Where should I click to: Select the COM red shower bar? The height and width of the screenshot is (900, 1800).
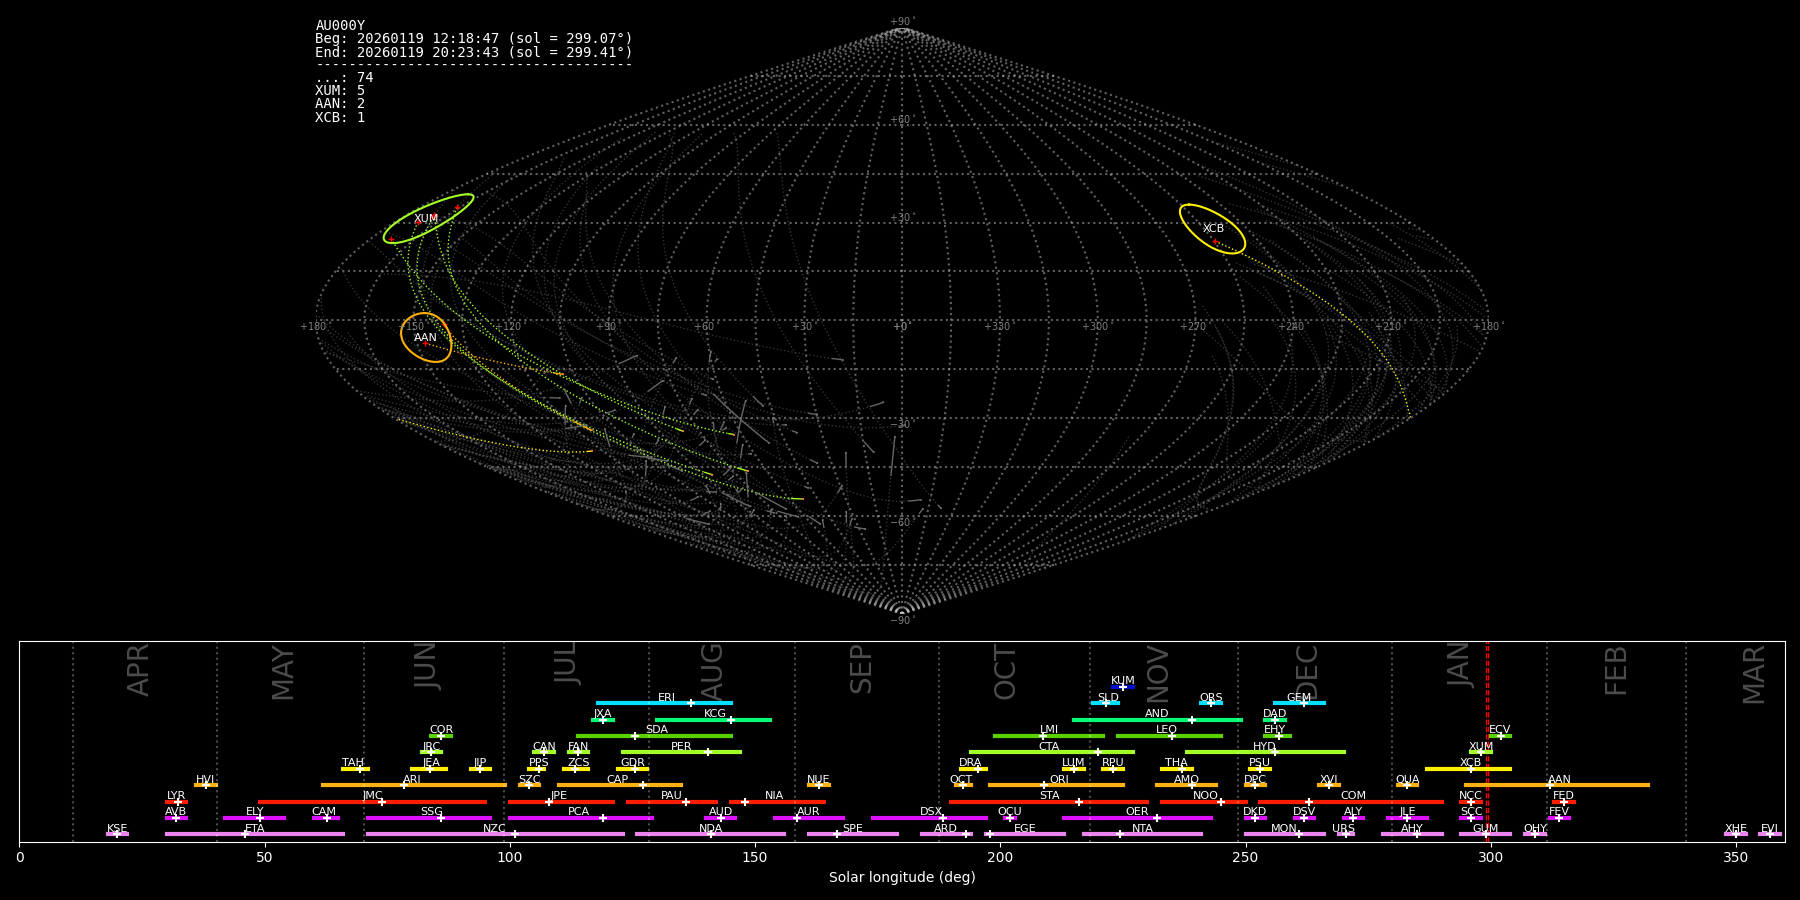(1352, 802)
